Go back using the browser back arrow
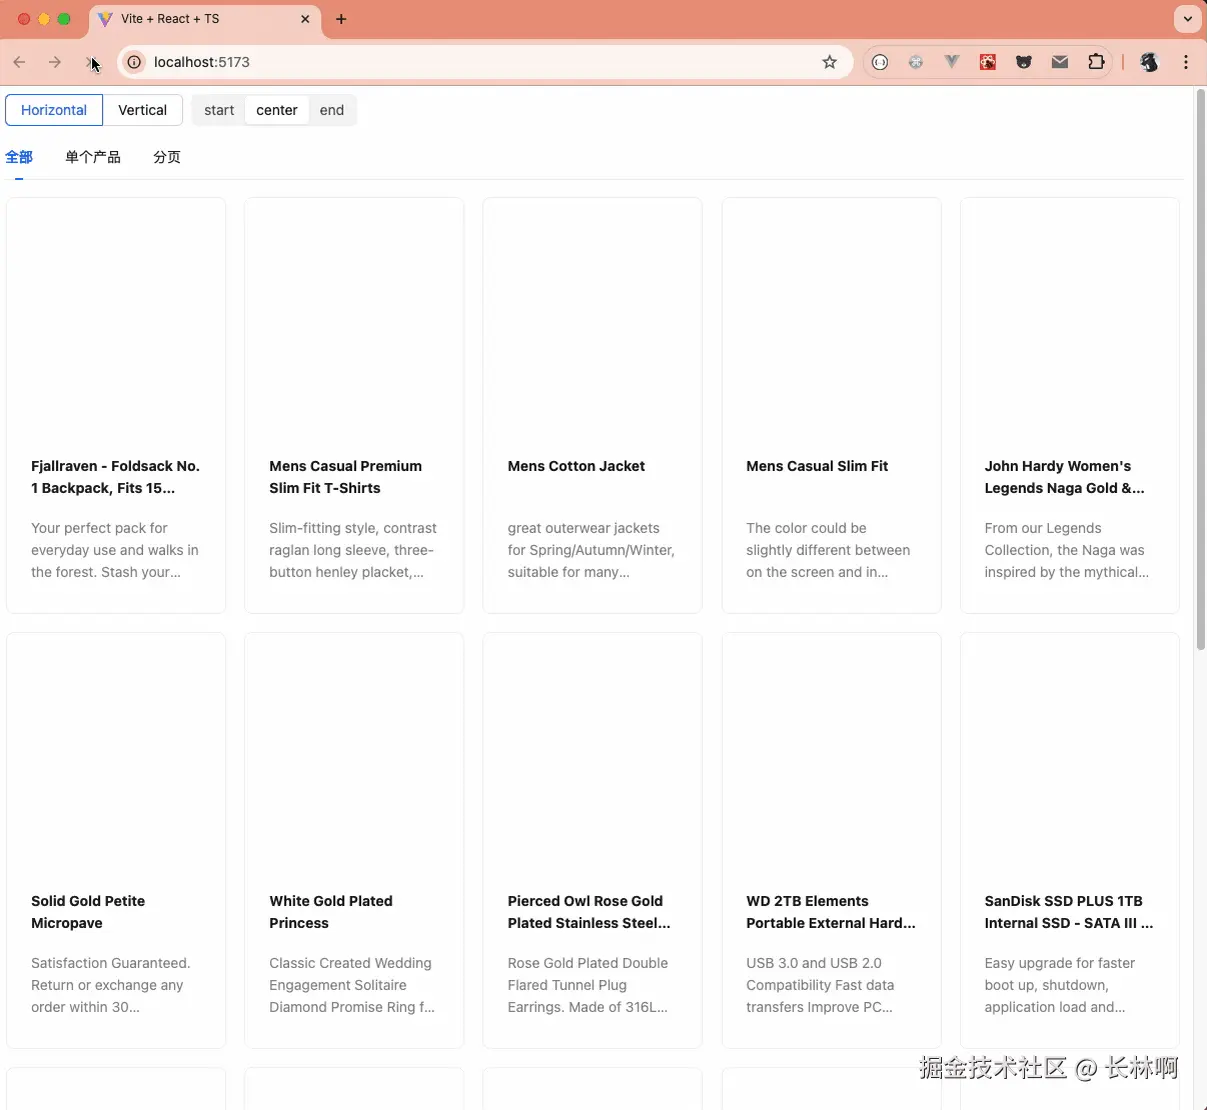 [19, 62]
